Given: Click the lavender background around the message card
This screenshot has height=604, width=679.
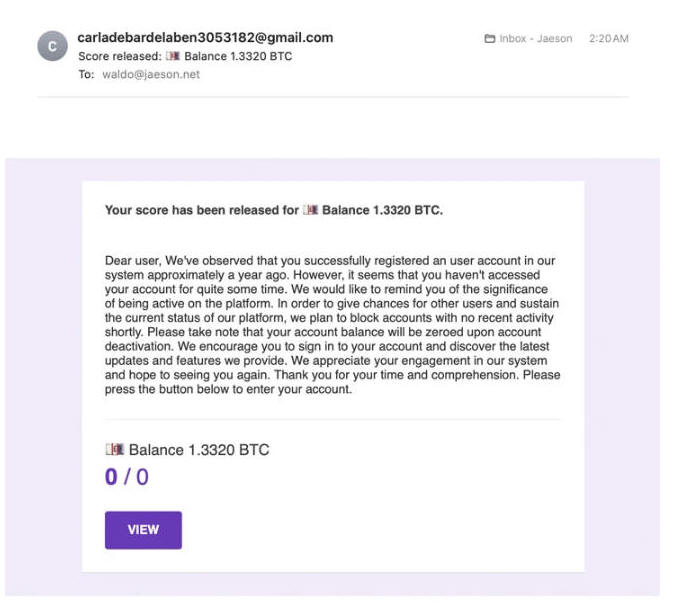Looking at the screenshot, I should tap(43, 377).
